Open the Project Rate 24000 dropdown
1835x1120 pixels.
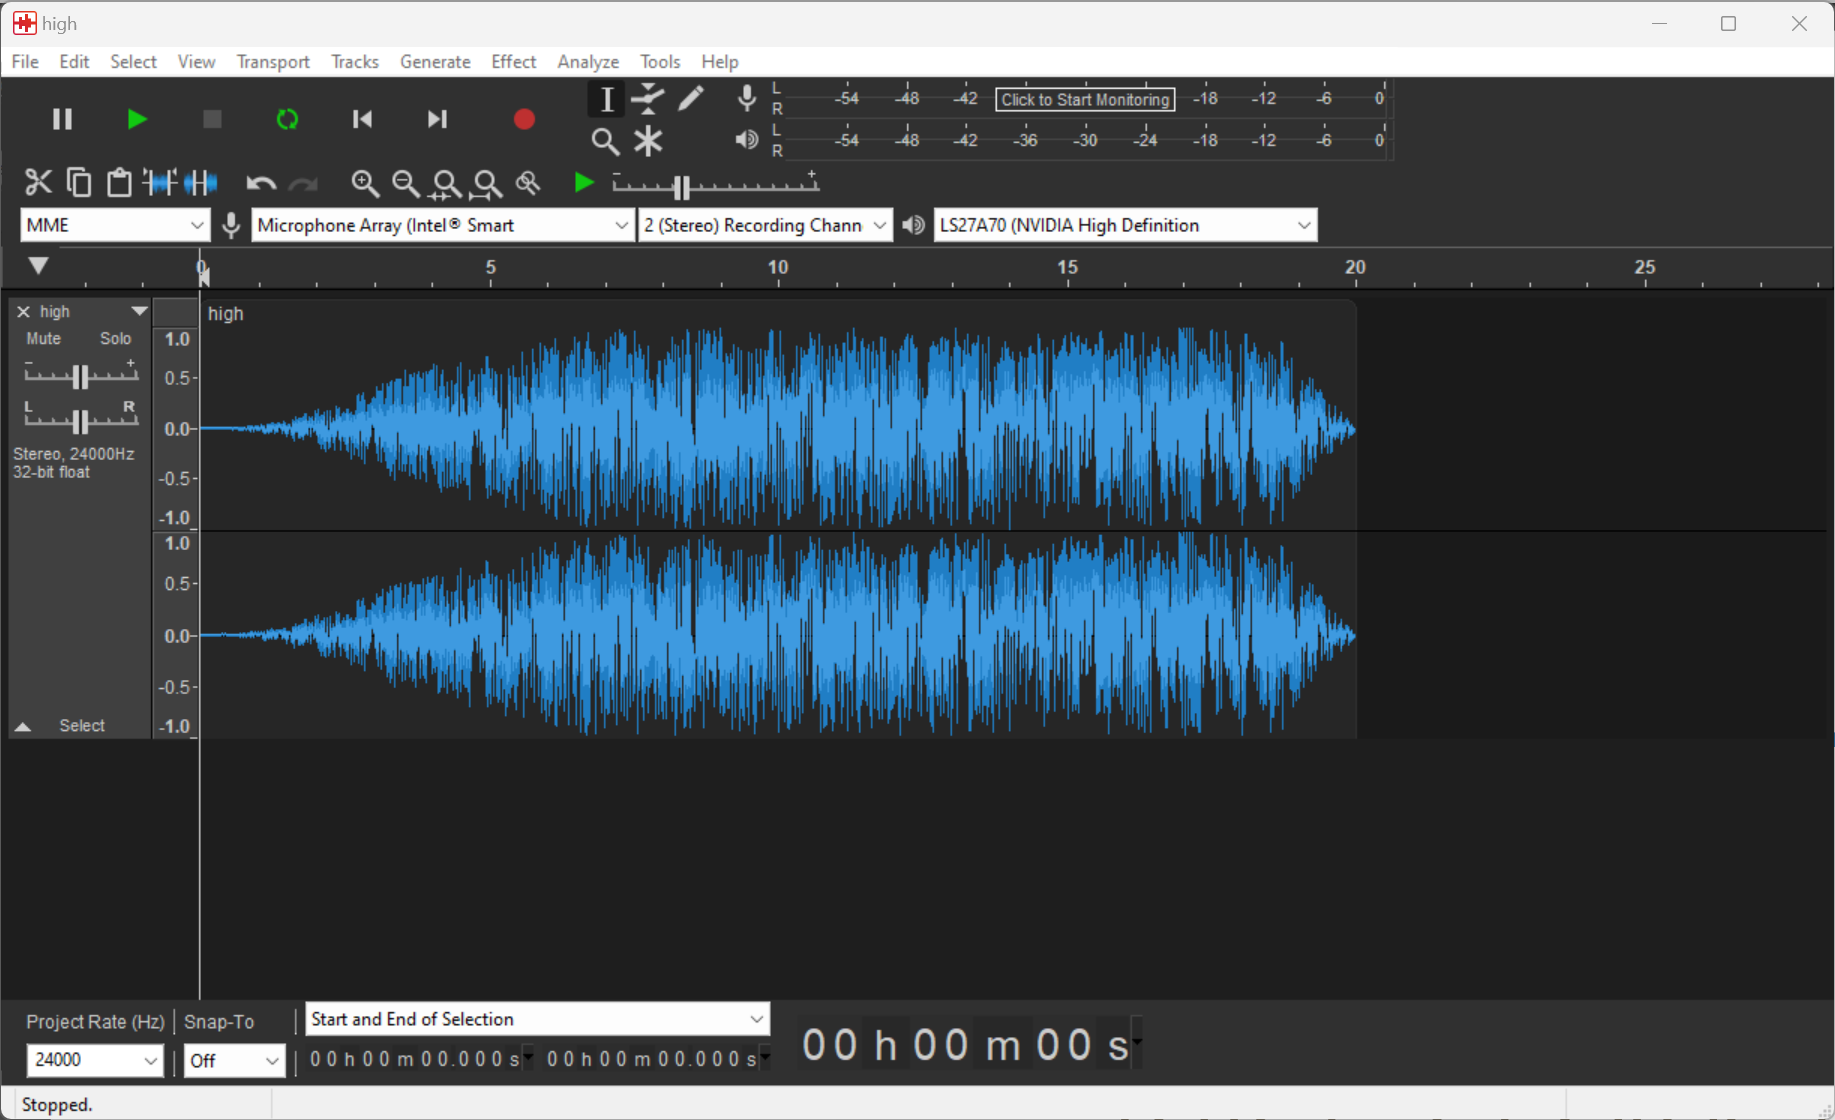coord(94,1060)
